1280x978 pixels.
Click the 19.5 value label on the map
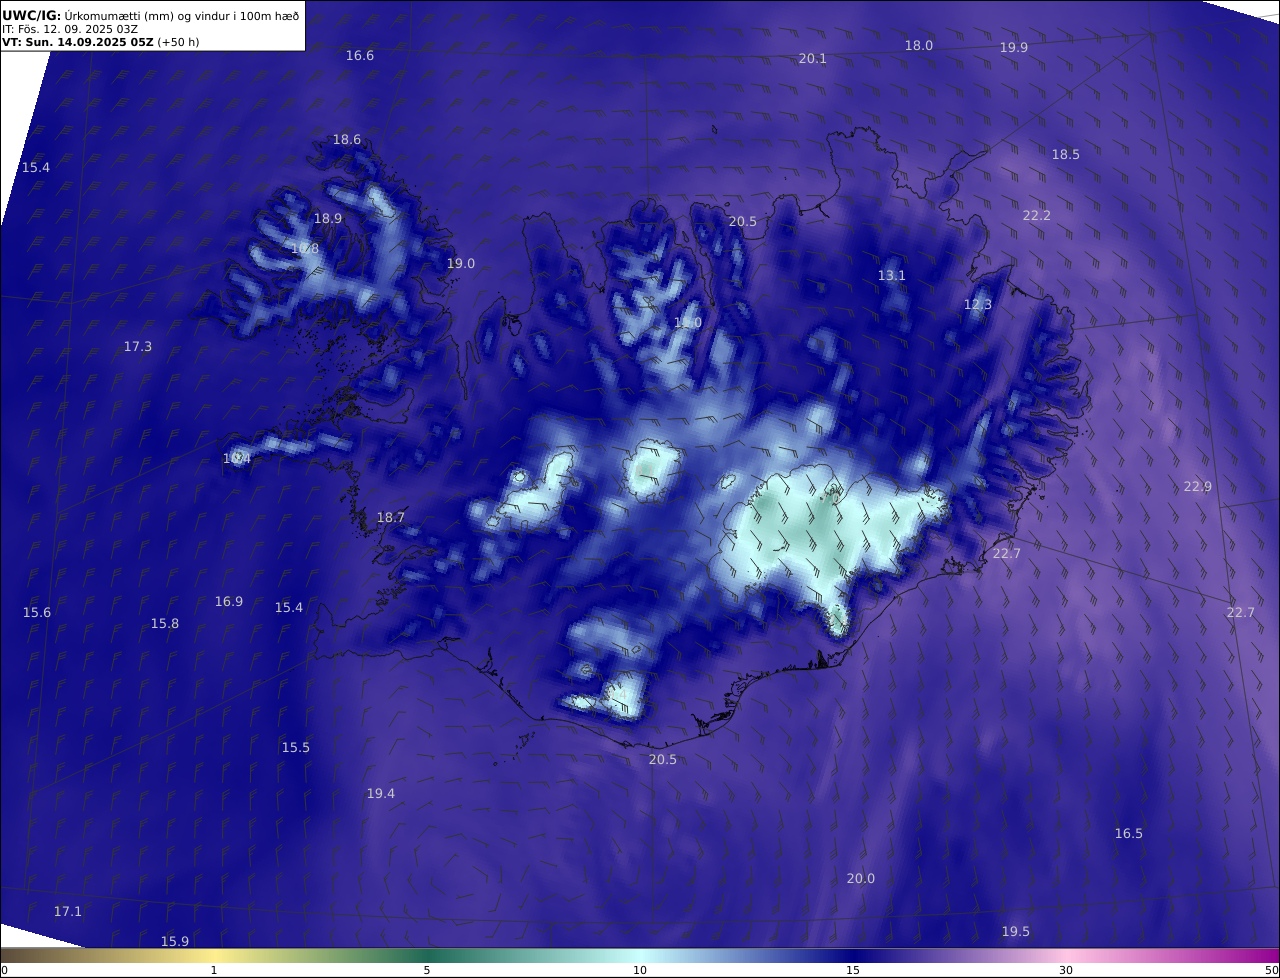pos(1016,932)
